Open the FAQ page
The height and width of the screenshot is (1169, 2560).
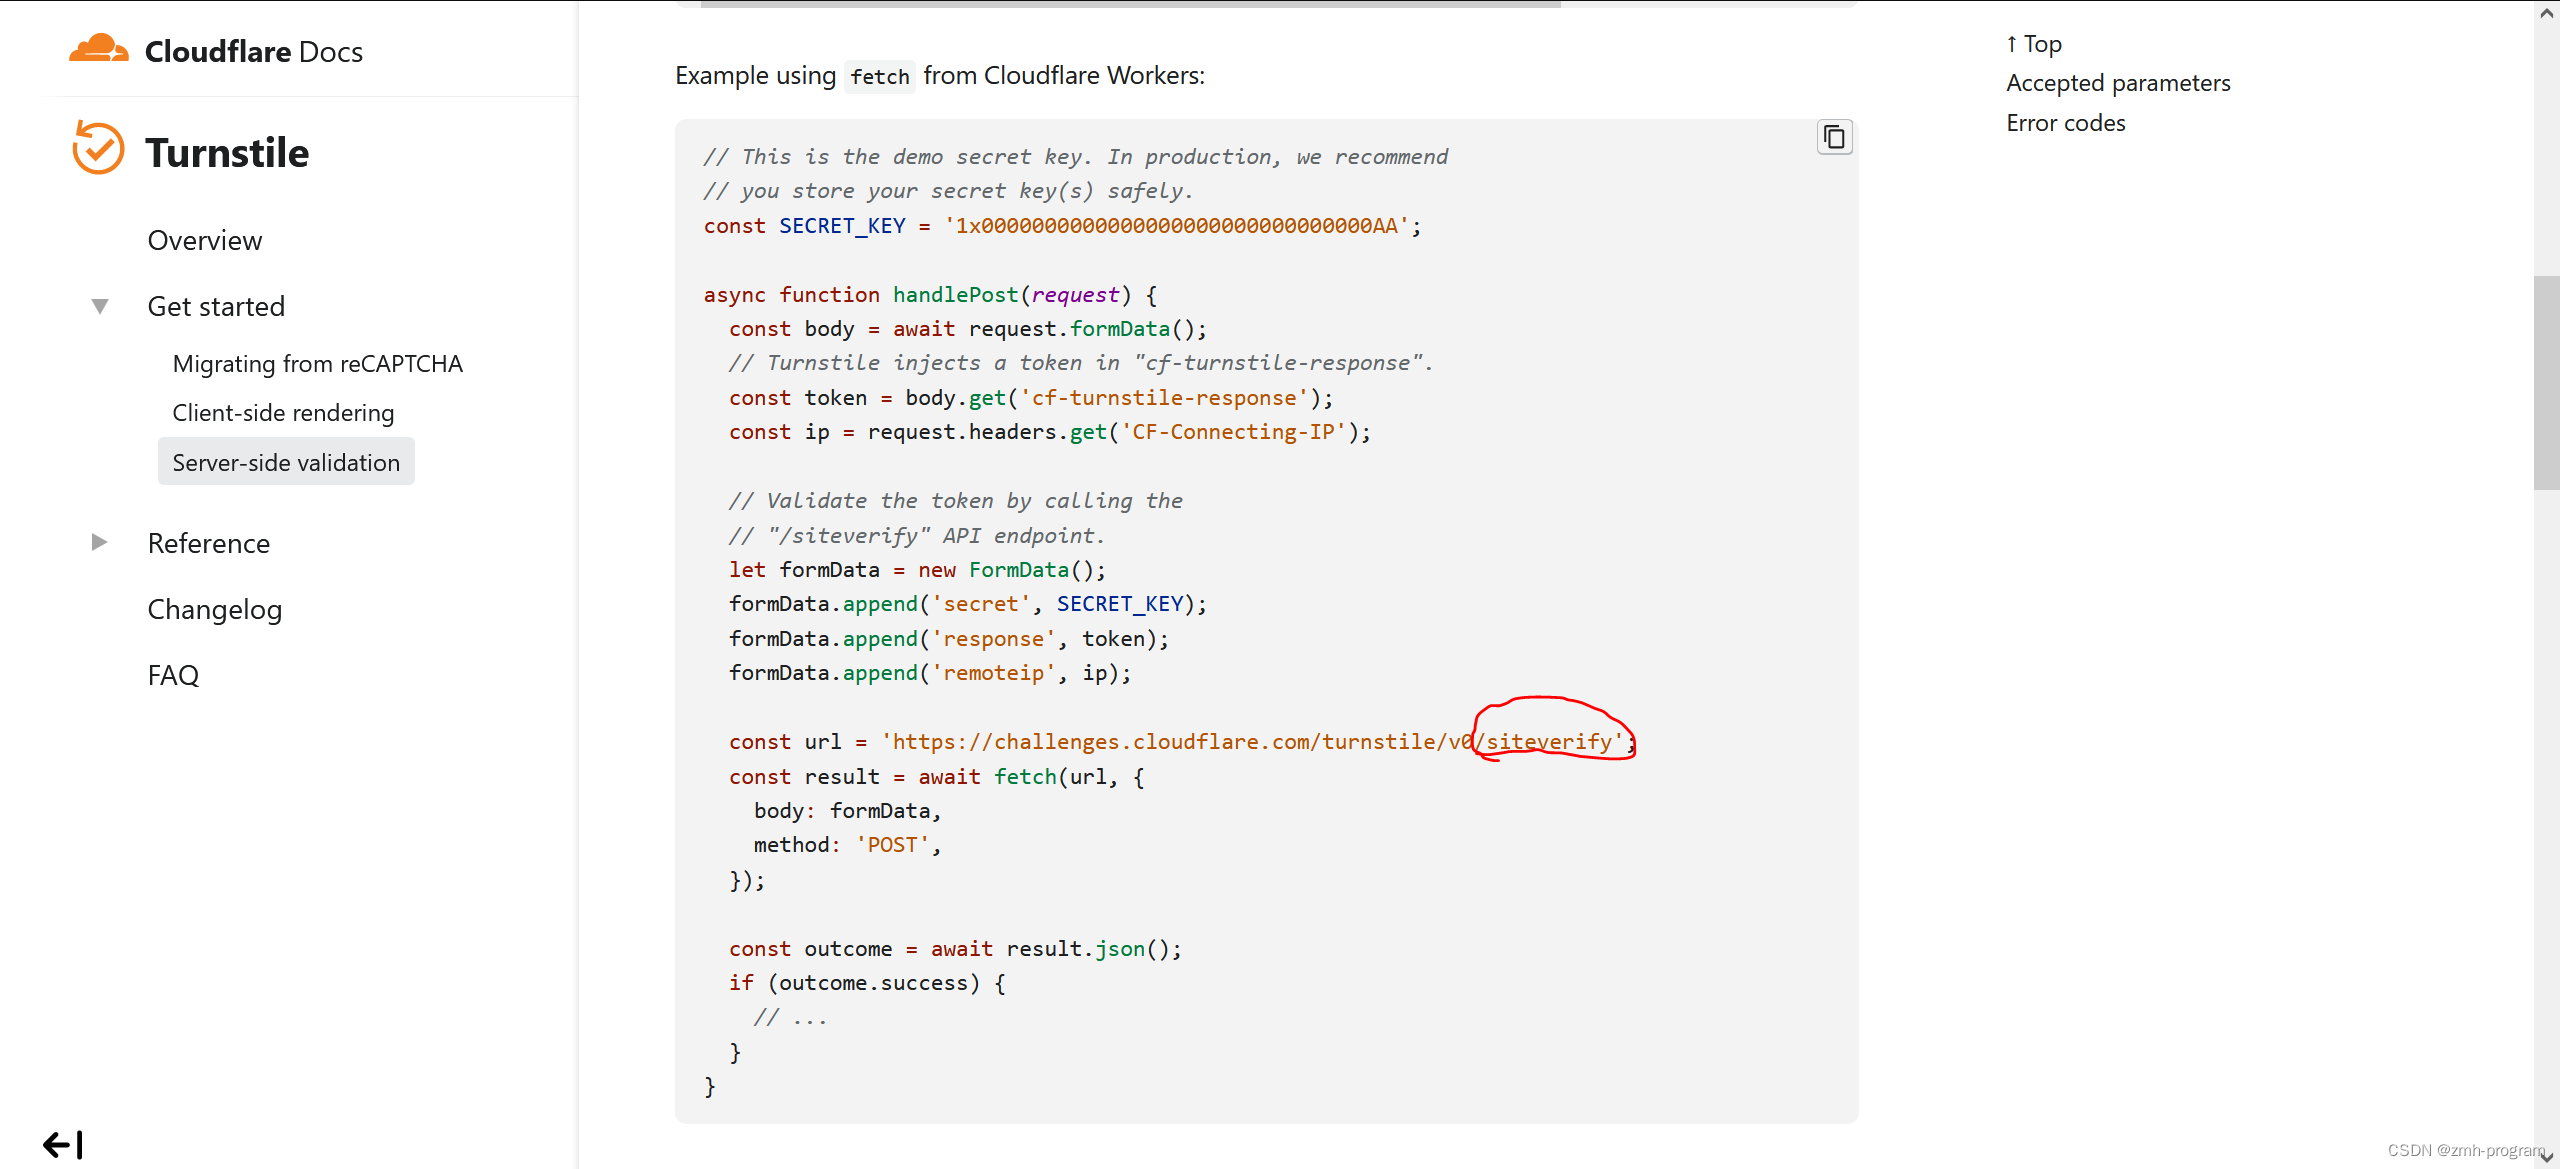coord(172,674)
